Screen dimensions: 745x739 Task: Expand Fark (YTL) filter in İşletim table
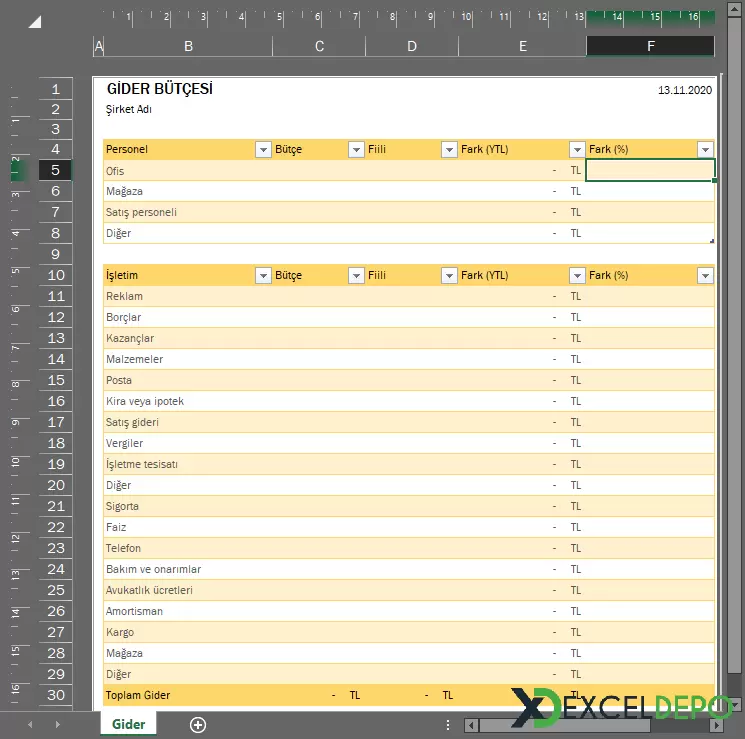pyautogui.click(x=576, y=276)
